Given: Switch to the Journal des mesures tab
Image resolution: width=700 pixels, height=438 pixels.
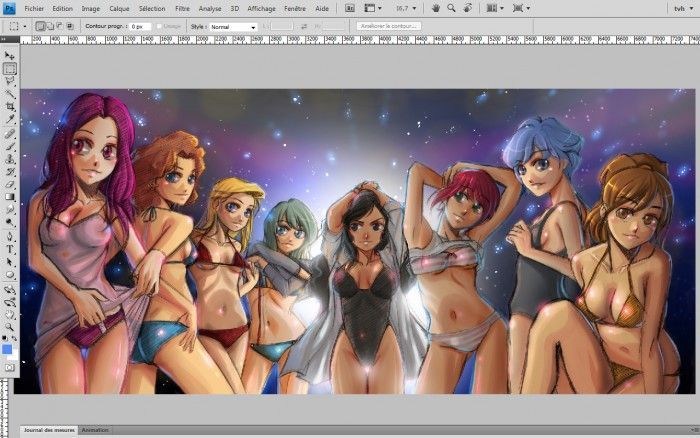Looking at the screenshot, I should 49,430.
